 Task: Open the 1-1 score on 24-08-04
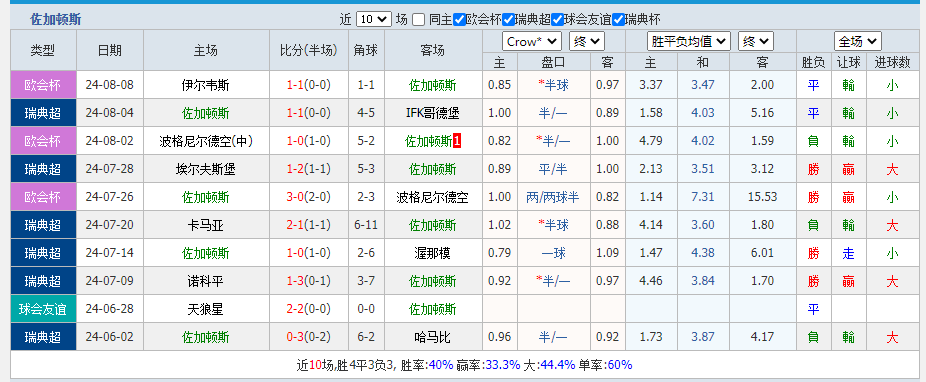click(x=295, y=113)
